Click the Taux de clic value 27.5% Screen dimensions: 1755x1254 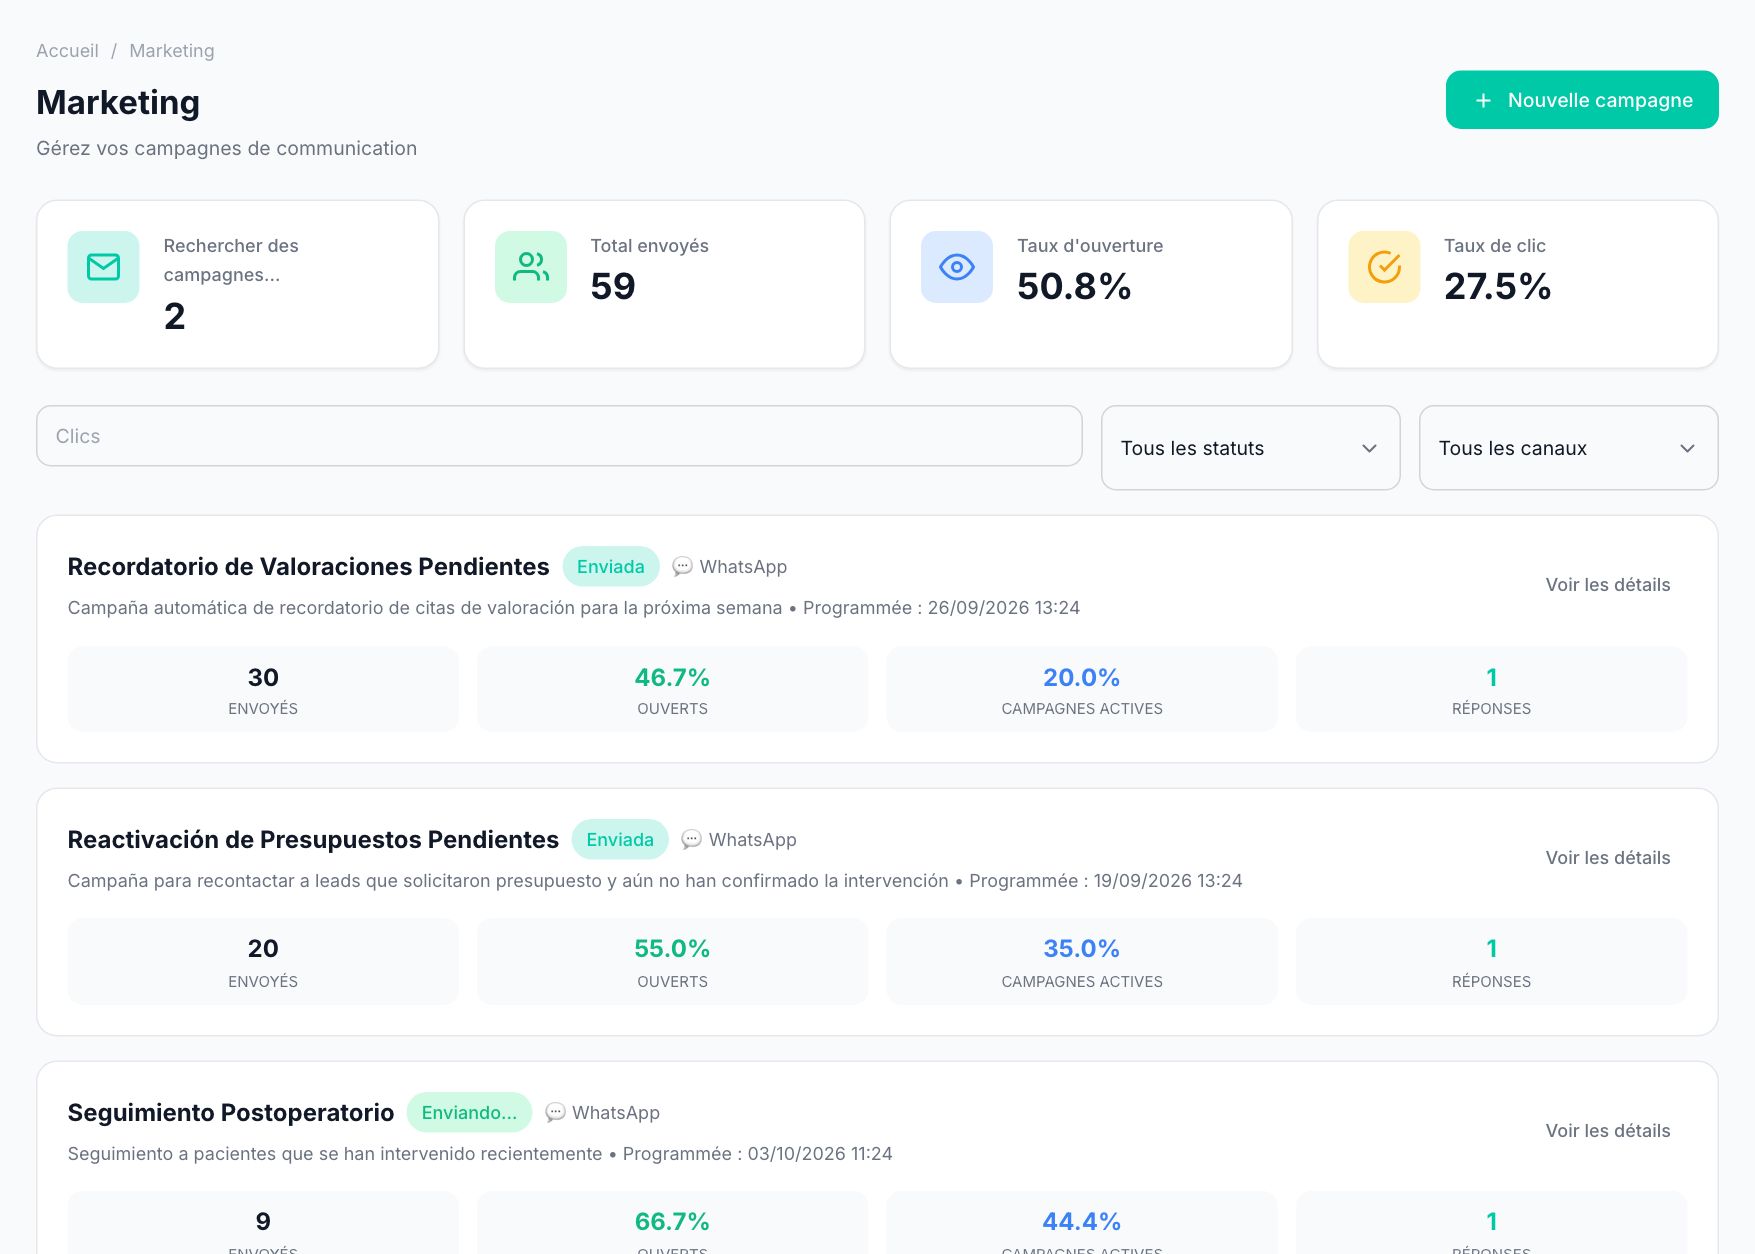(x=1497, y=287)
